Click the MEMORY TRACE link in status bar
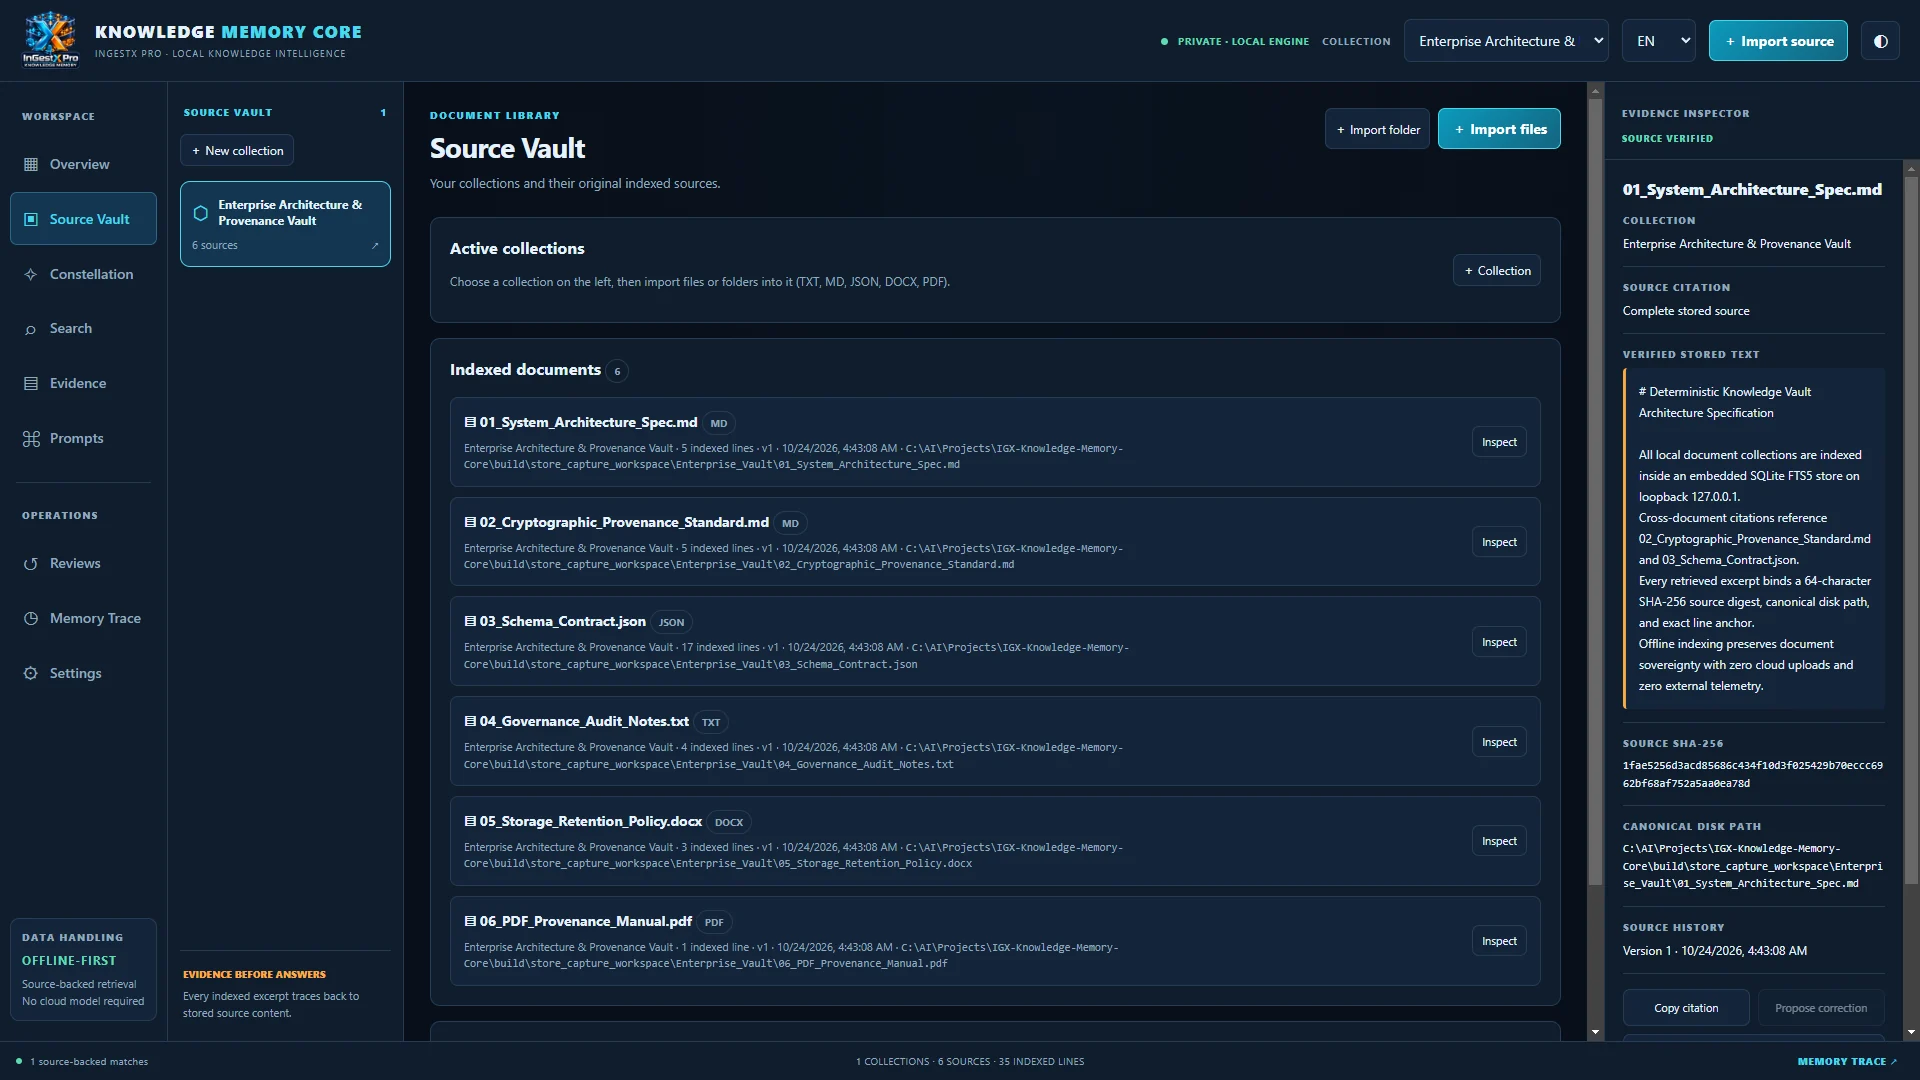The width and height of the screenshot is (1920, 1080). tap(1847, 1062)
